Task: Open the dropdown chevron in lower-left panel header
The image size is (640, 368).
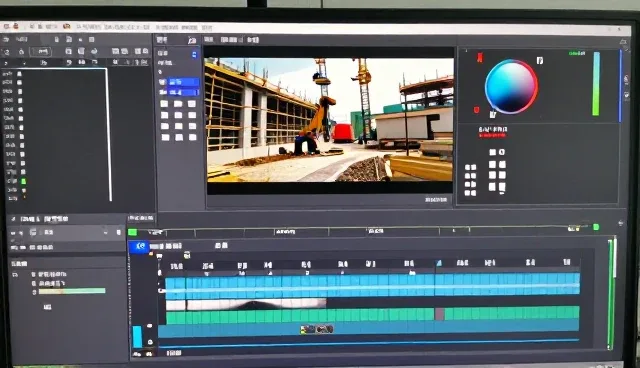Action: point(106,233)
